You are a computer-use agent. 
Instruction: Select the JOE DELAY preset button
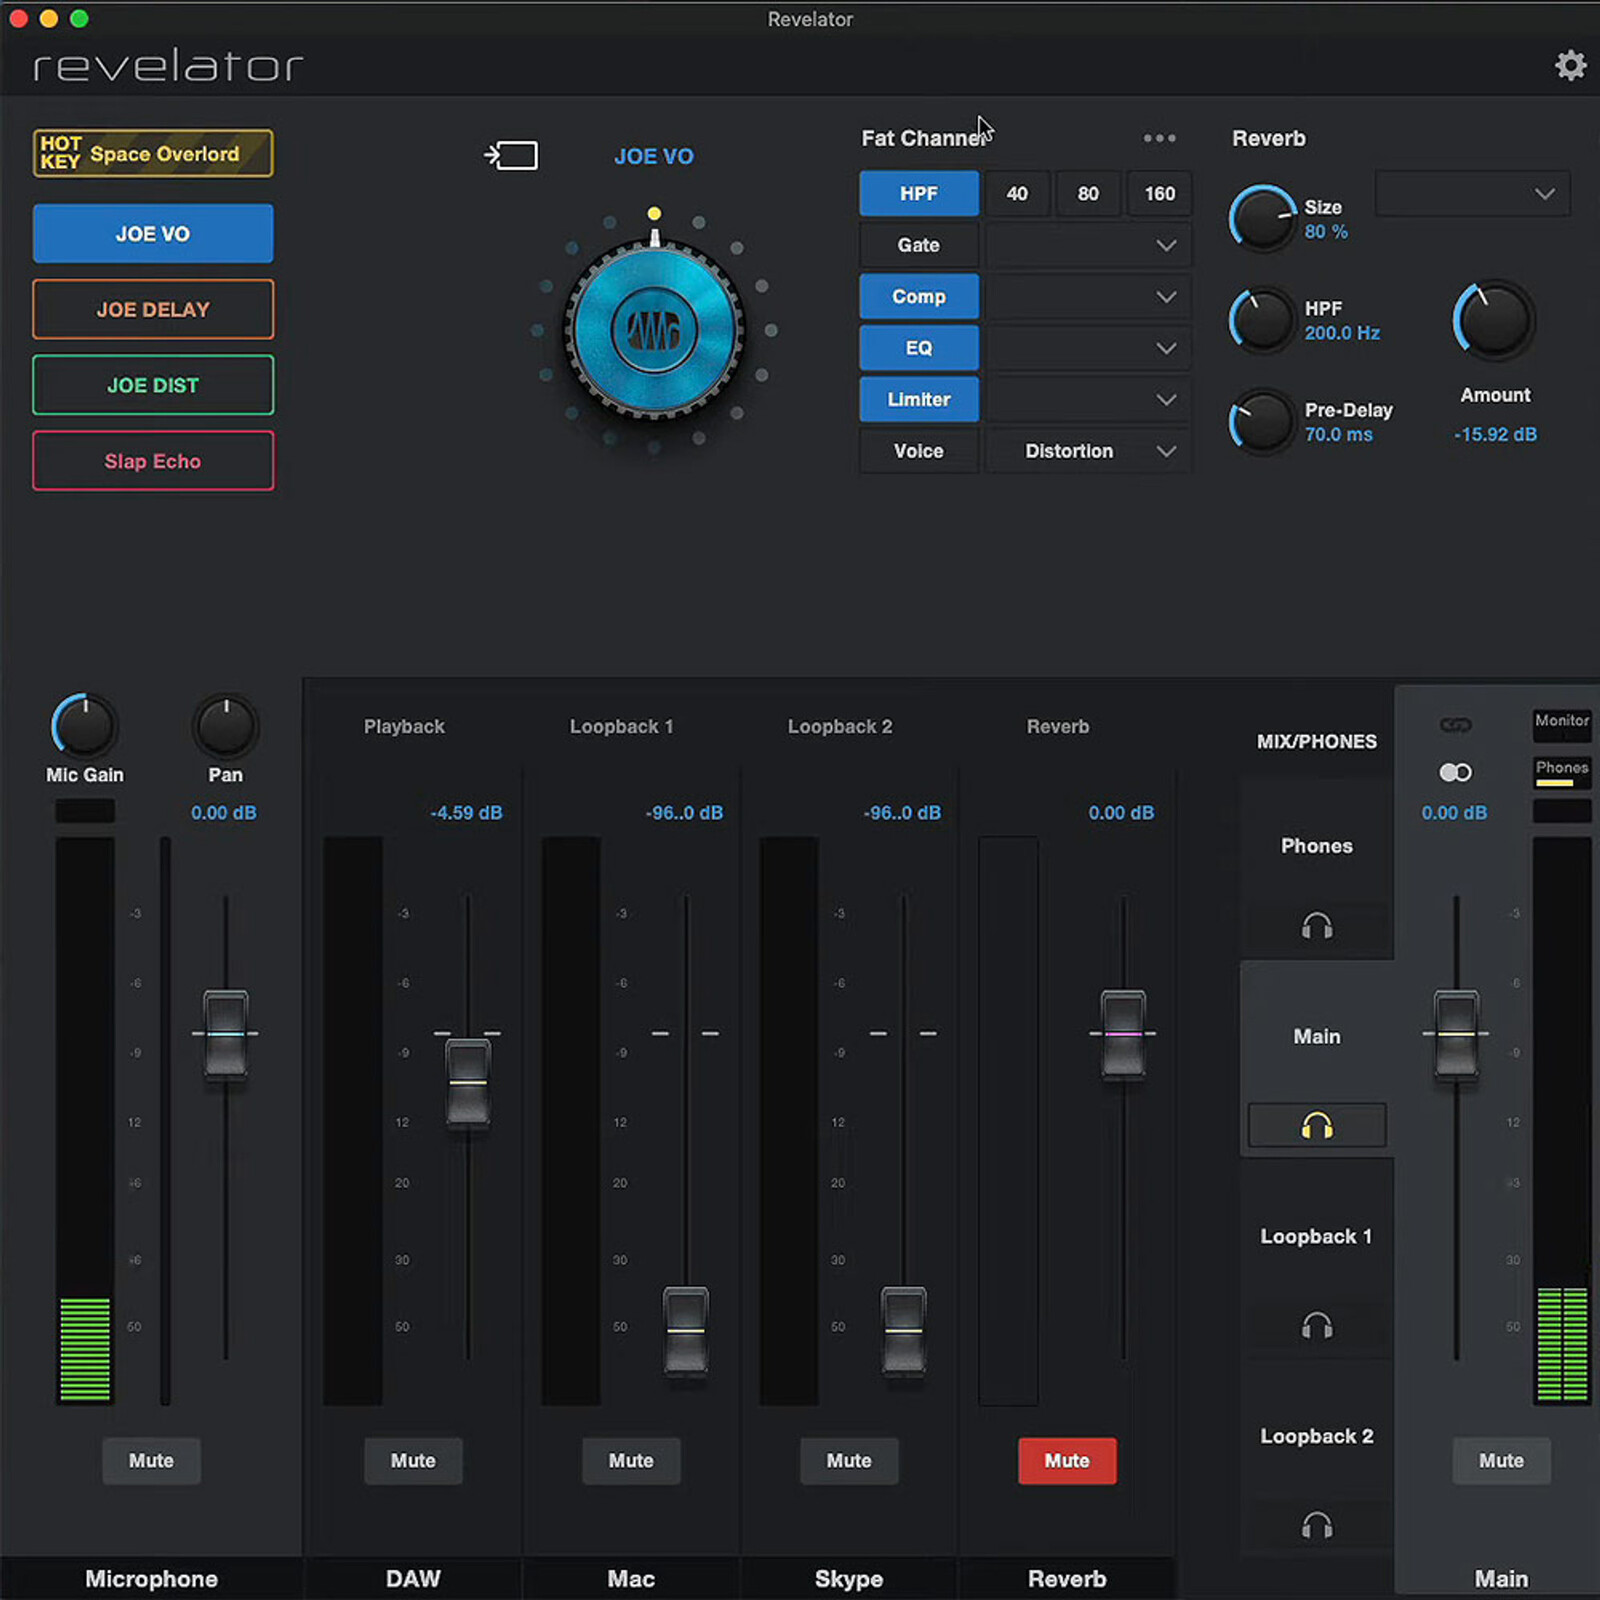[x=153, y=309]
